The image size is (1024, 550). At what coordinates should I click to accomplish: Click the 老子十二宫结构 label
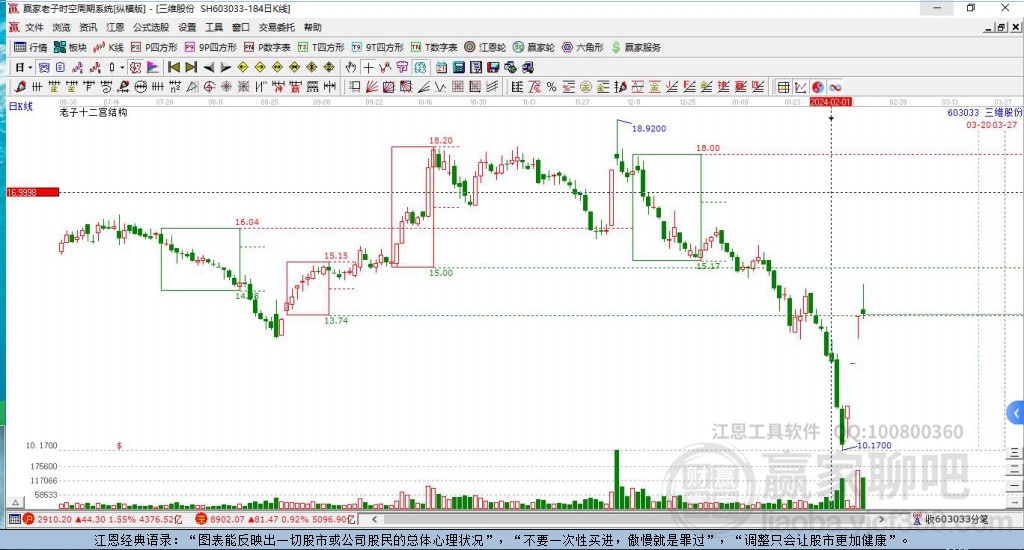point(93,112)
